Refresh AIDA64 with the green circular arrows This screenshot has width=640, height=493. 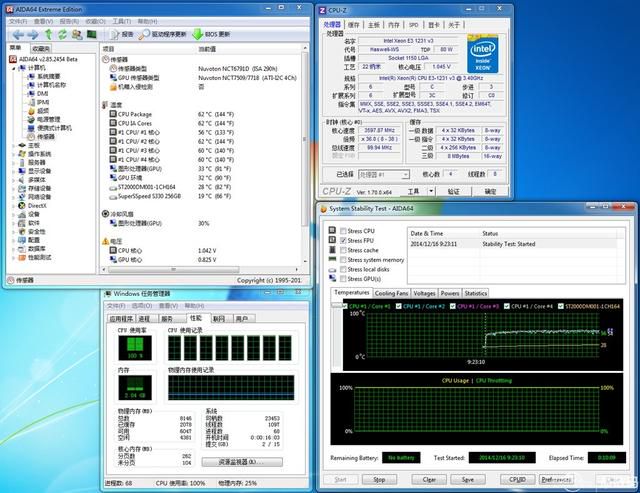click(62, 34)
